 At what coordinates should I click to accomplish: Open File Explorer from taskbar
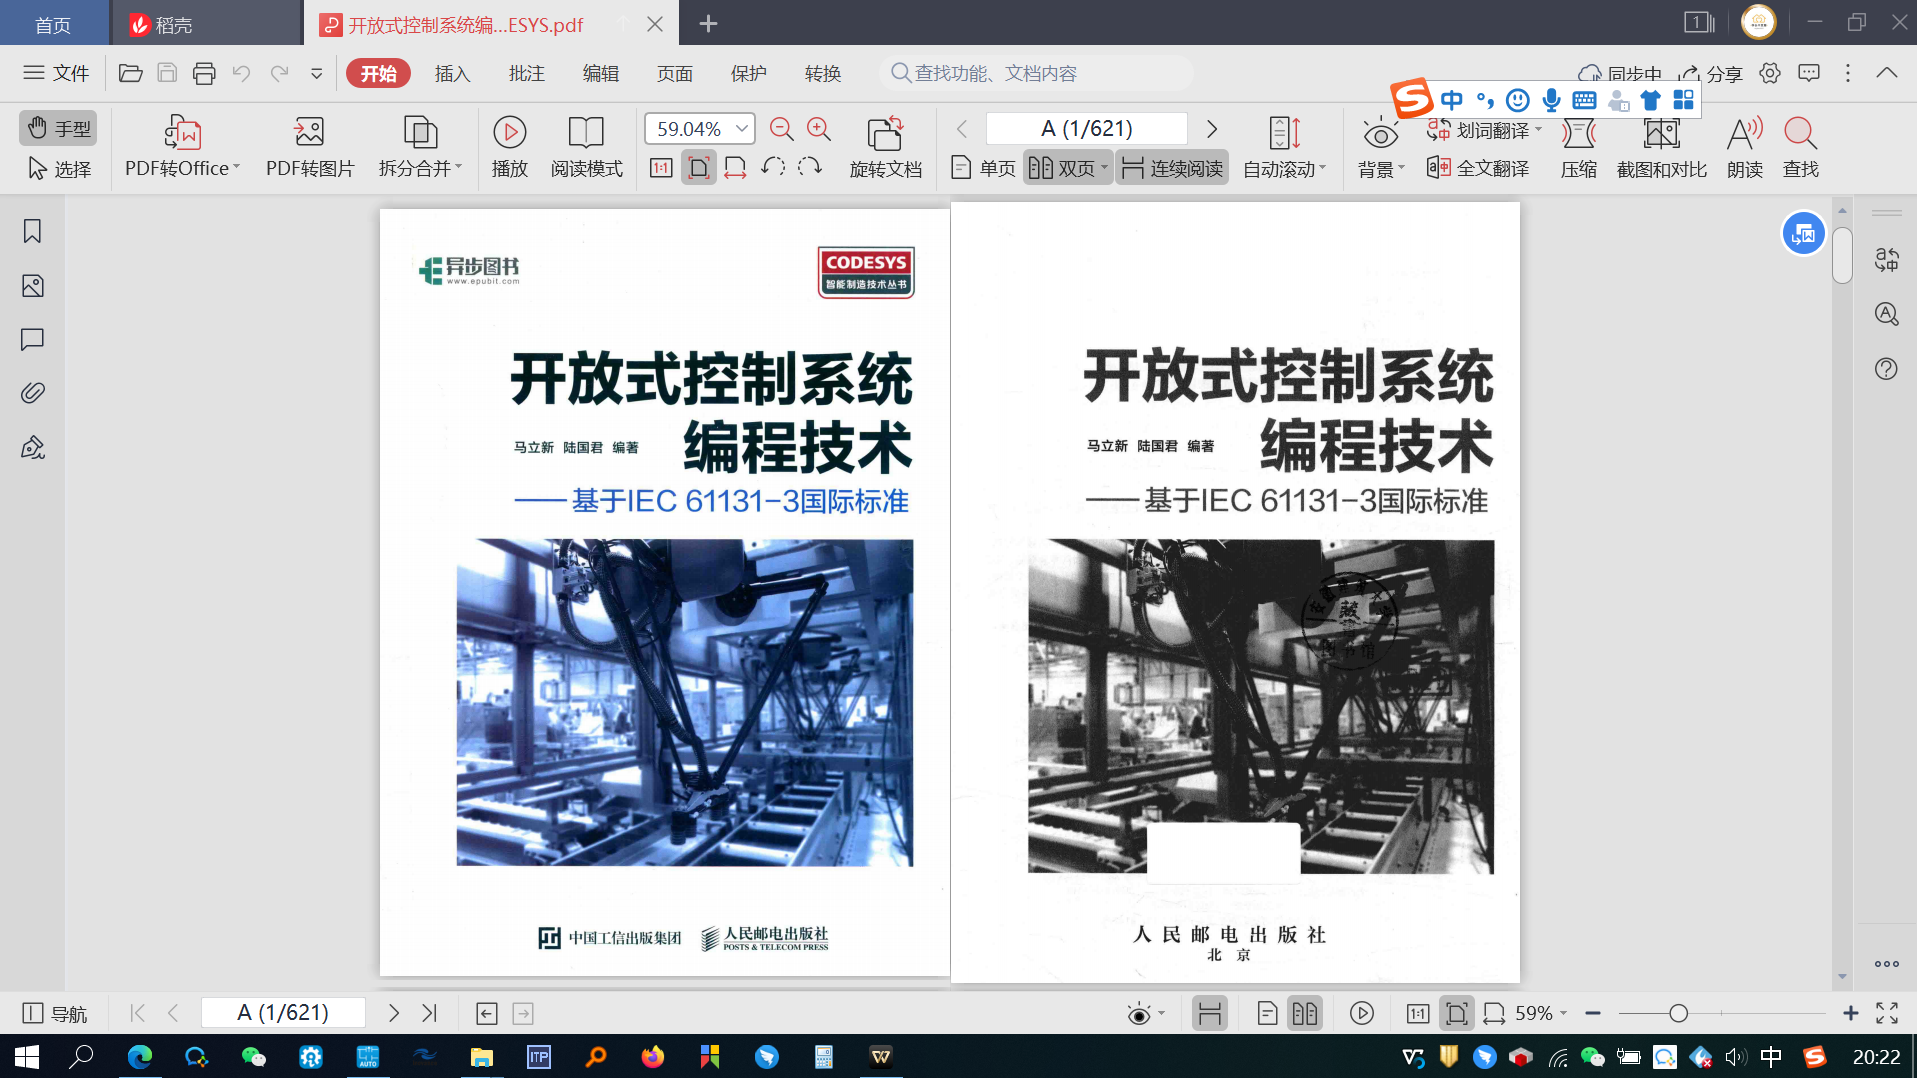(482, 1057)
